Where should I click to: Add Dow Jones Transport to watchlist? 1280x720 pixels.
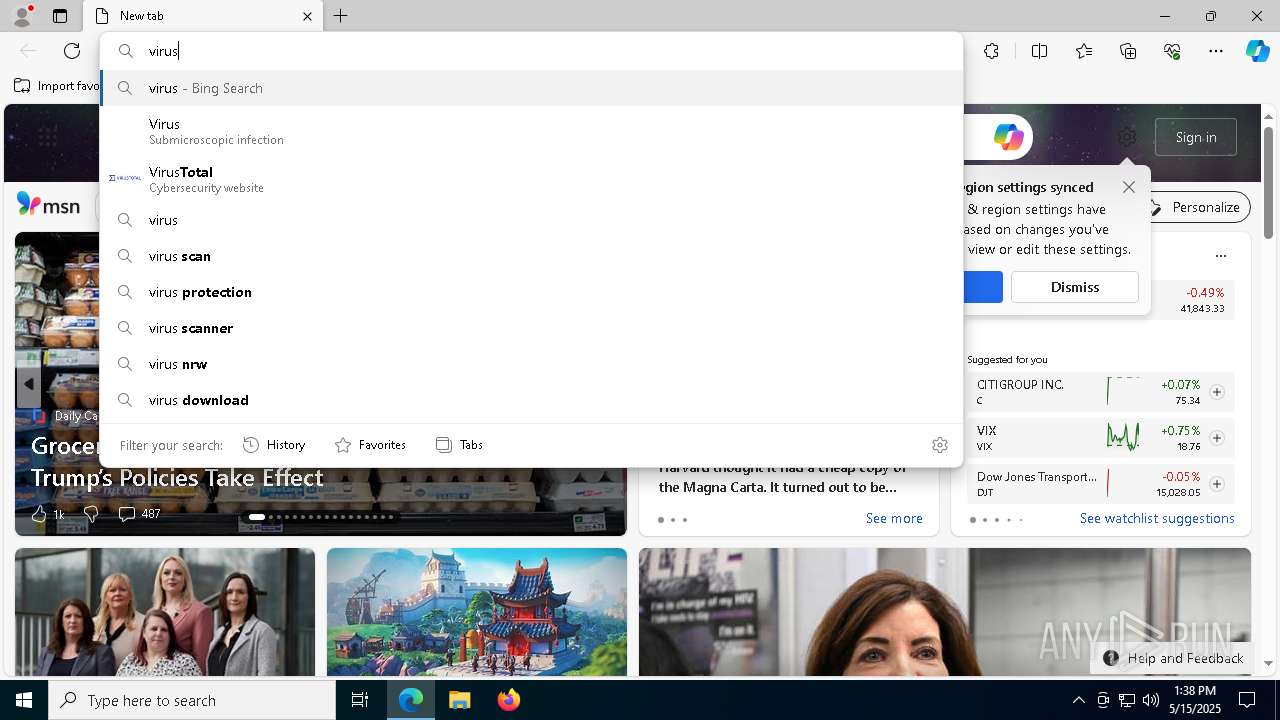pos(1216,484)
